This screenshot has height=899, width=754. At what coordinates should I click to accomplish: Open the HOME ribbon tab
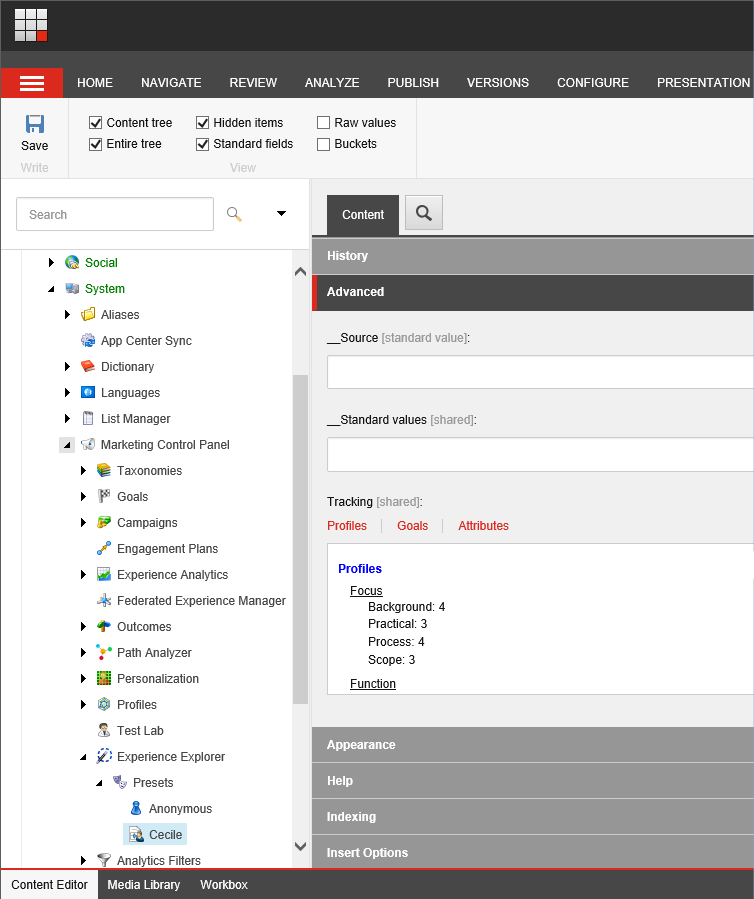[x=95, y=83]
